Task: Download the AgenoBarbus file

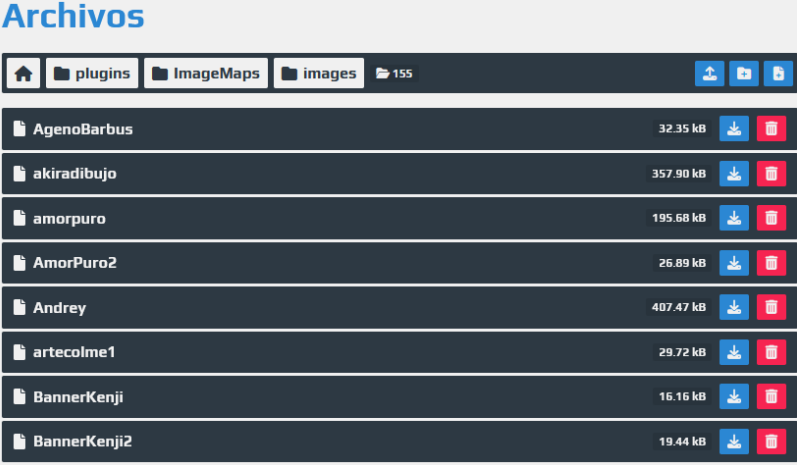Action: pyautogui.click(x=734, y=129)
